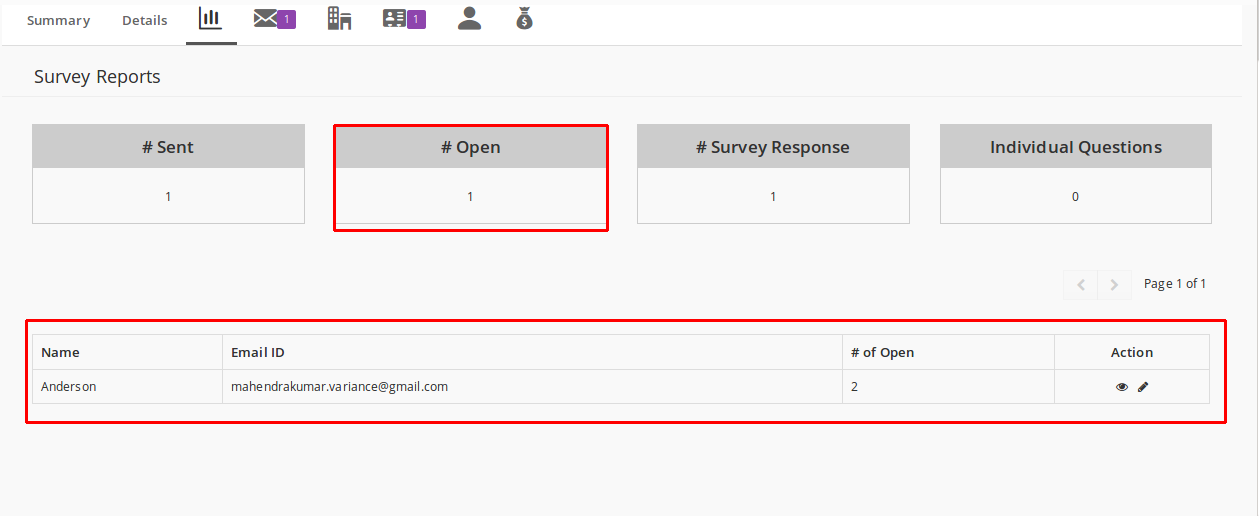Viewport: 1259px width, 516px height.
Task: Click the count under # Open
Action: coord(470,197)
